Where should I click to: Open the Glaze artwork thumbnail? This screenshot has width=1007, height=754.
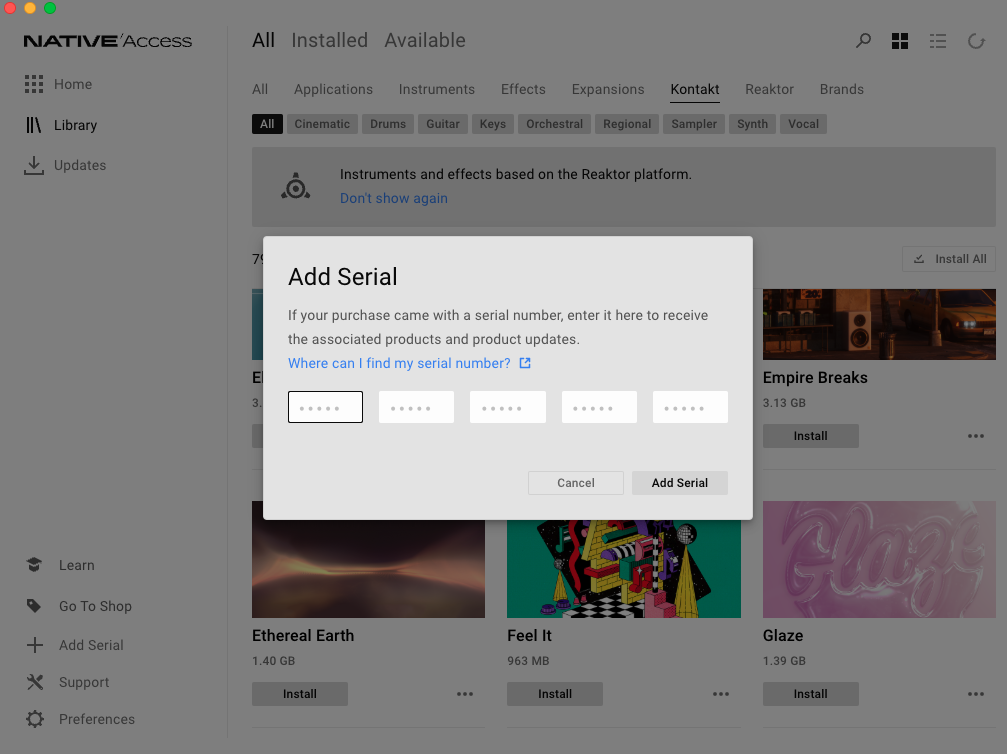pyautogui.click(x=879, y=559)
